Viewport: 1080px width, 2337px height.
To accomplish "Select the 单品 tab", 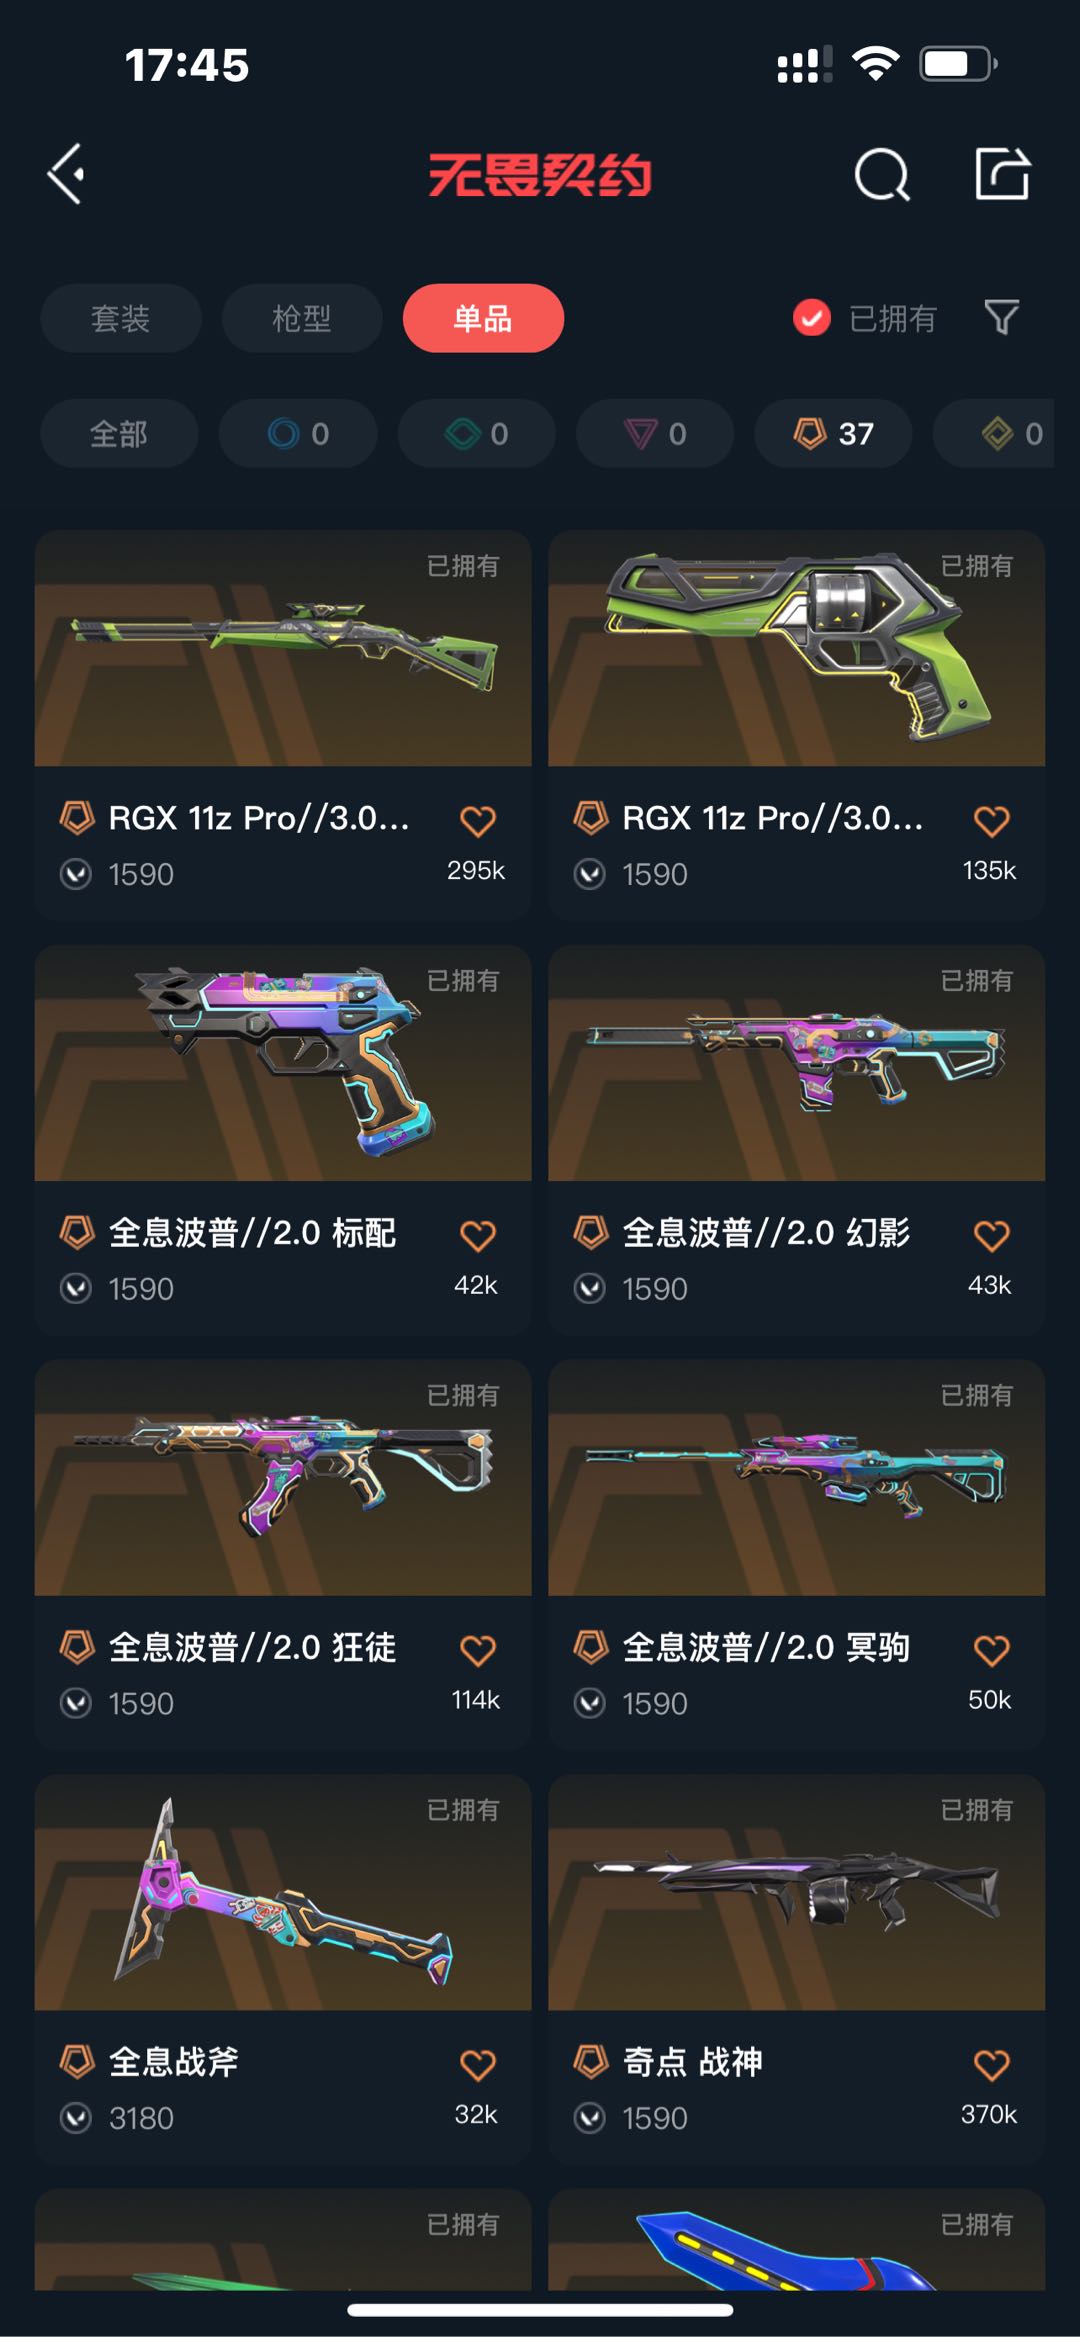I will (x=483, y=318).
